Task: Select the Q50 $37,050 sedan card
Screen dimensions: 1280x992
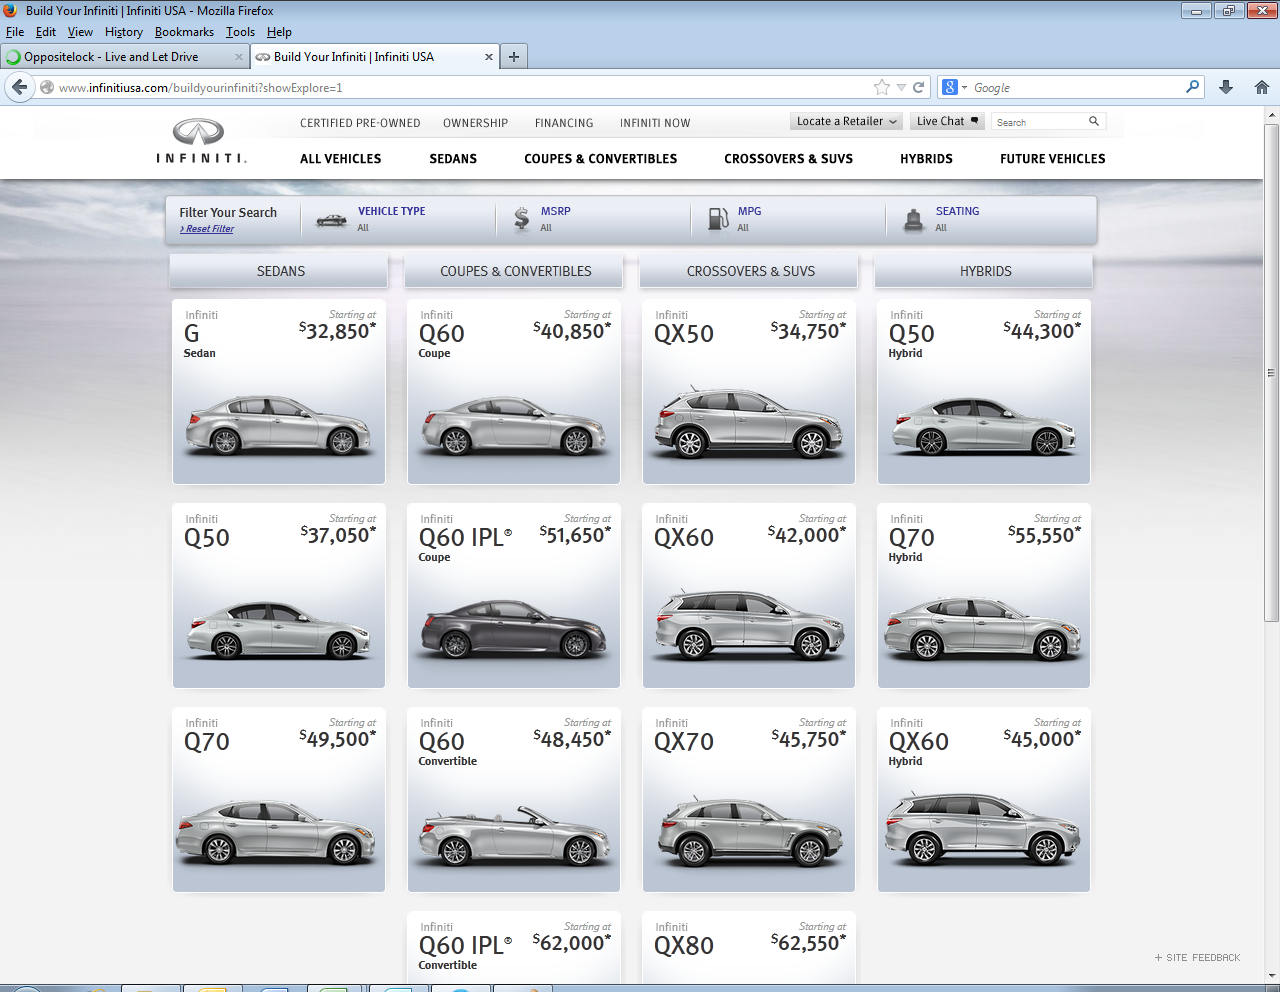Action: pyautogui.click(x=279, y=596)
